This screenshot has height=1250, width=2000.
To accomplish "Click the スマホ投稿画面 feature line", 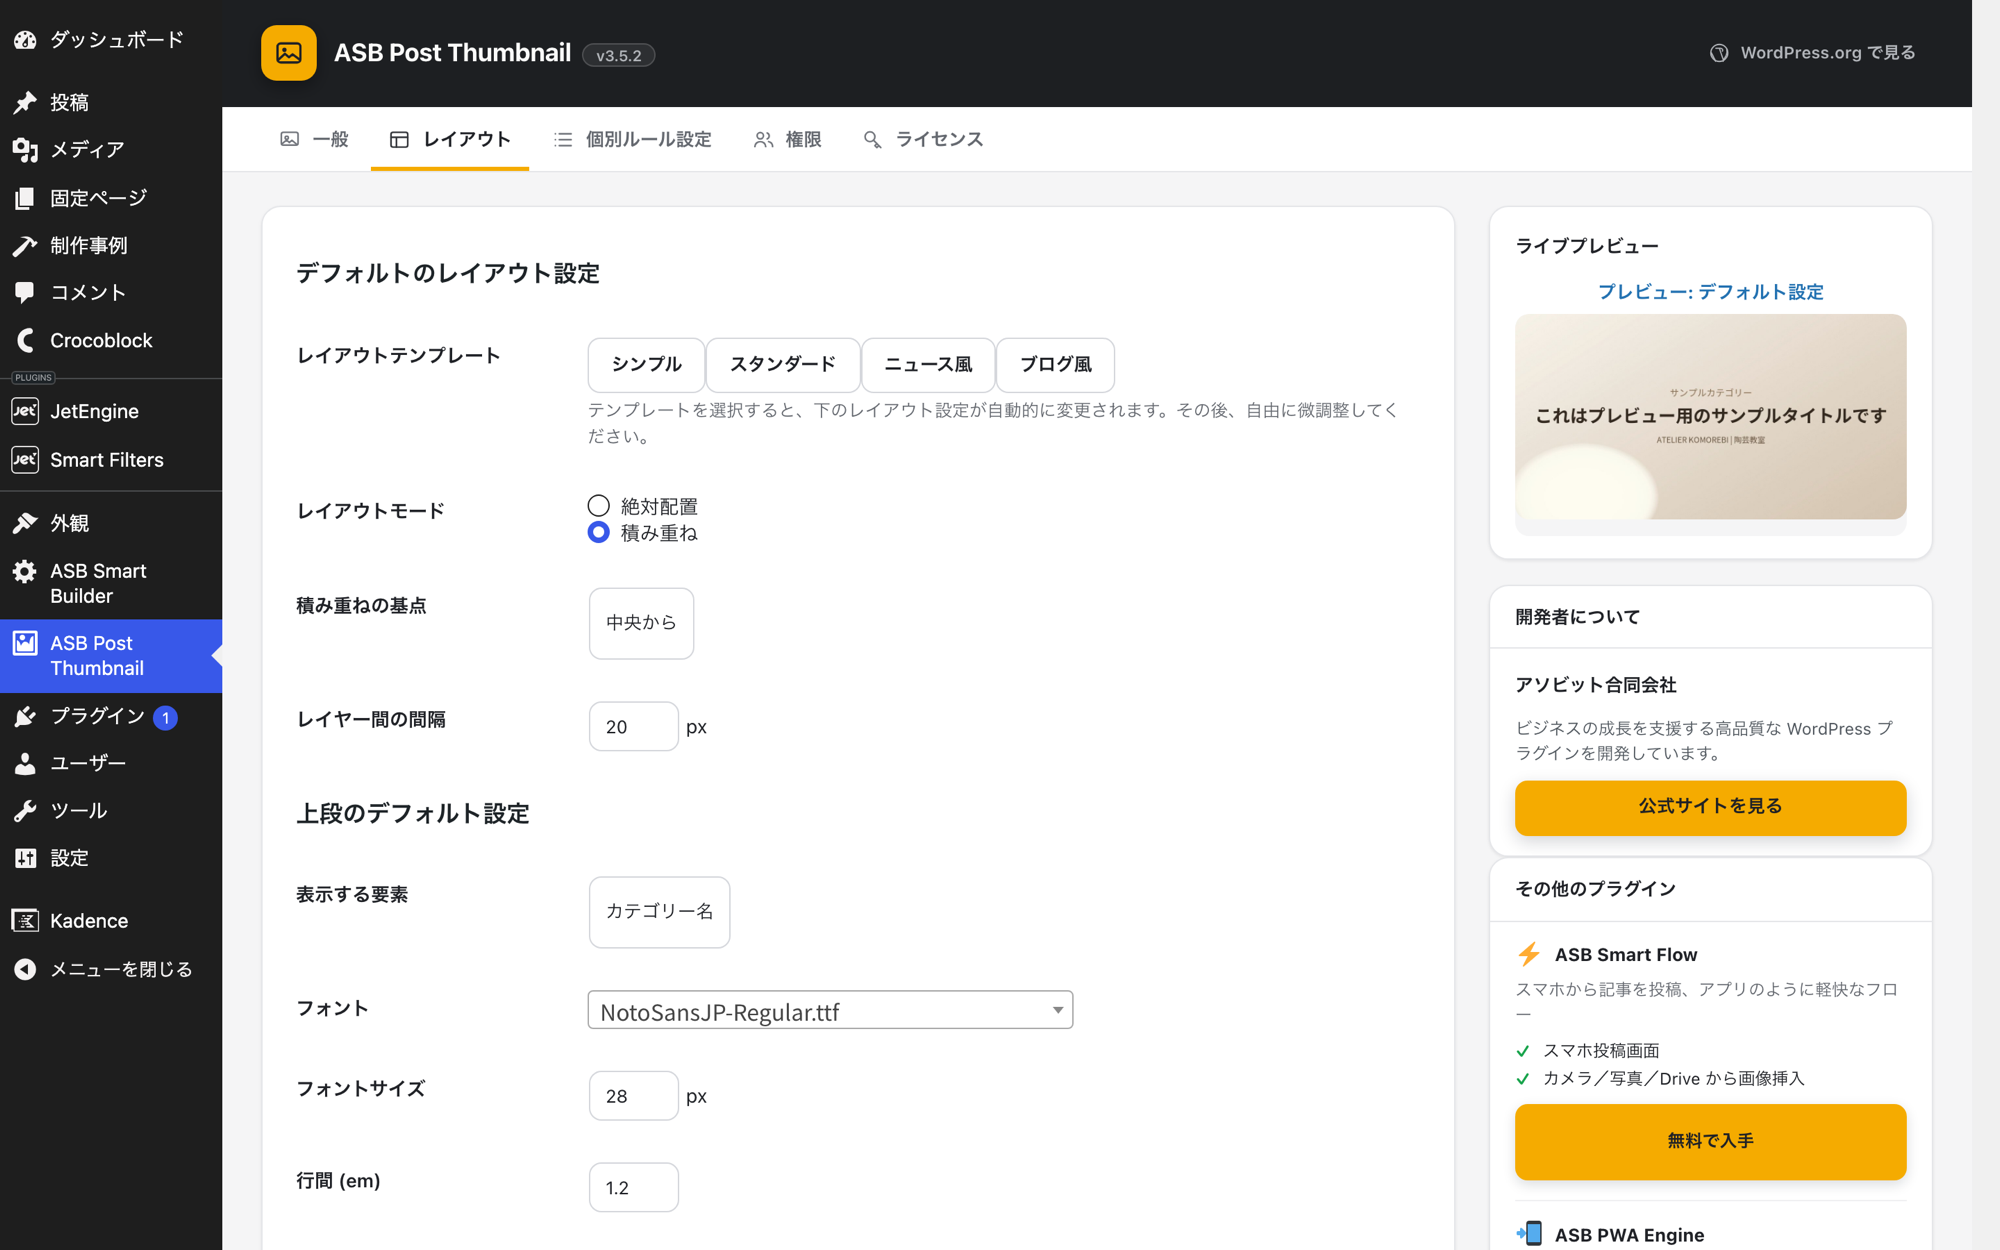I will click(1601, 1050).
